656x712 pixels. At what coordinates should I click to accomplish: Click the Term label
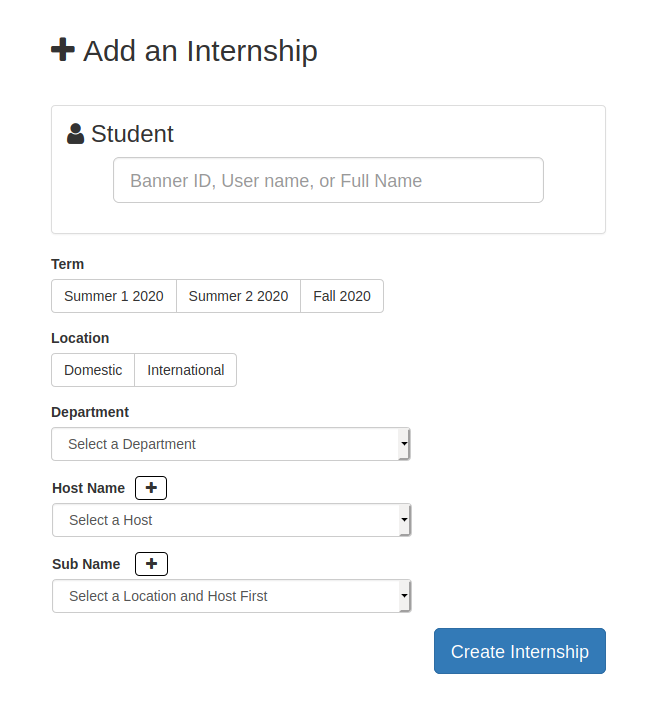point(68,264)
